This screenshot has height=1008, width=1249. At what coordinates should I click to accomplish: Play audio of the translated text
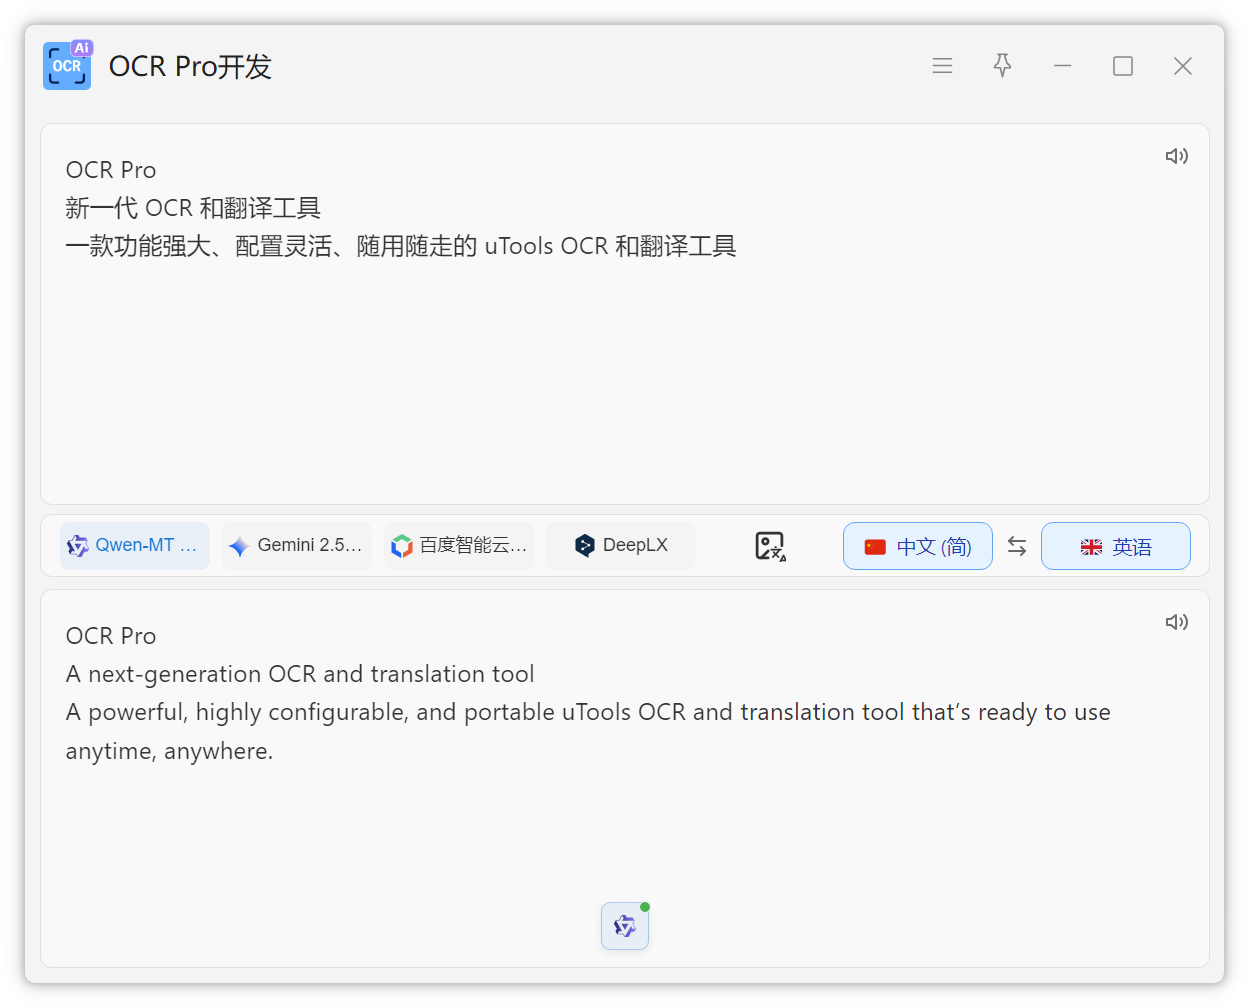pyautogui.click(x=1176, y=622)
